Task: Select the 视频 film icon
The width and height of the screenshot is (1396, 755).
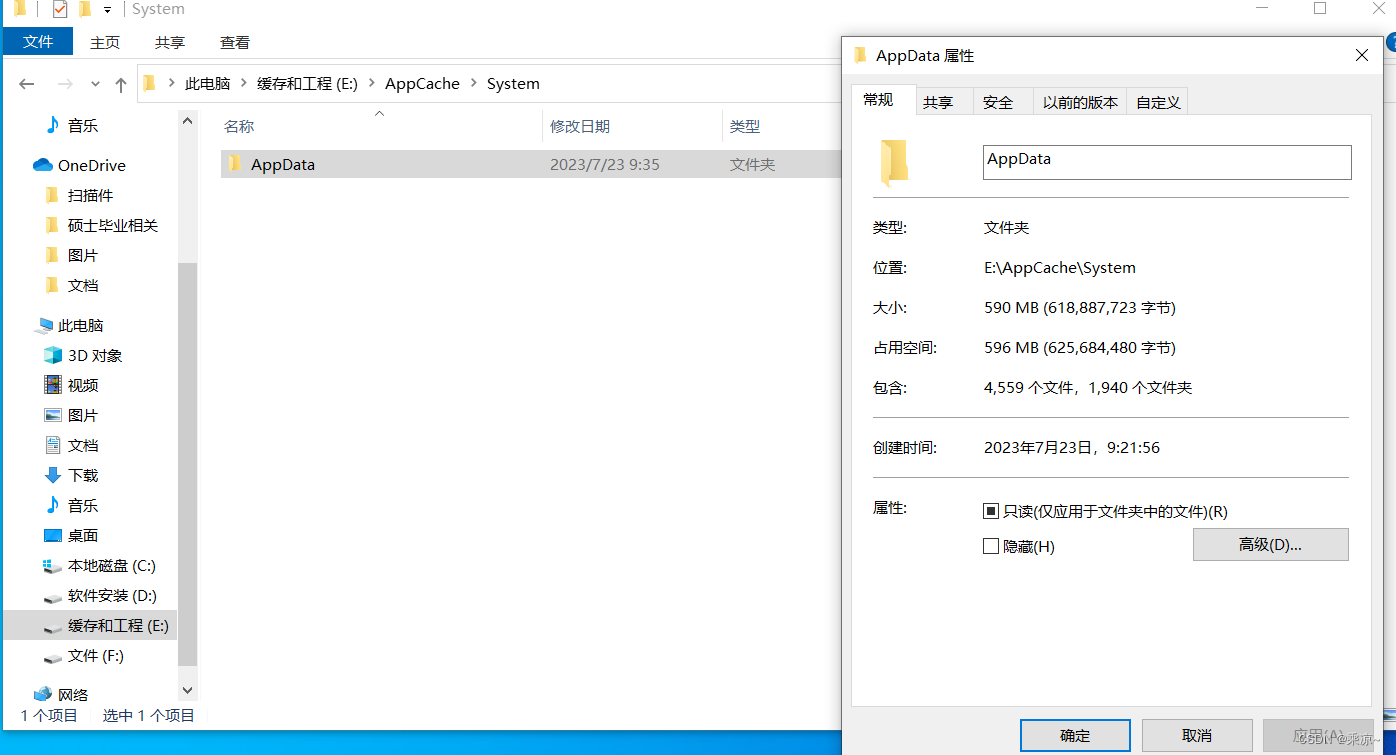Action: [53, 385]
